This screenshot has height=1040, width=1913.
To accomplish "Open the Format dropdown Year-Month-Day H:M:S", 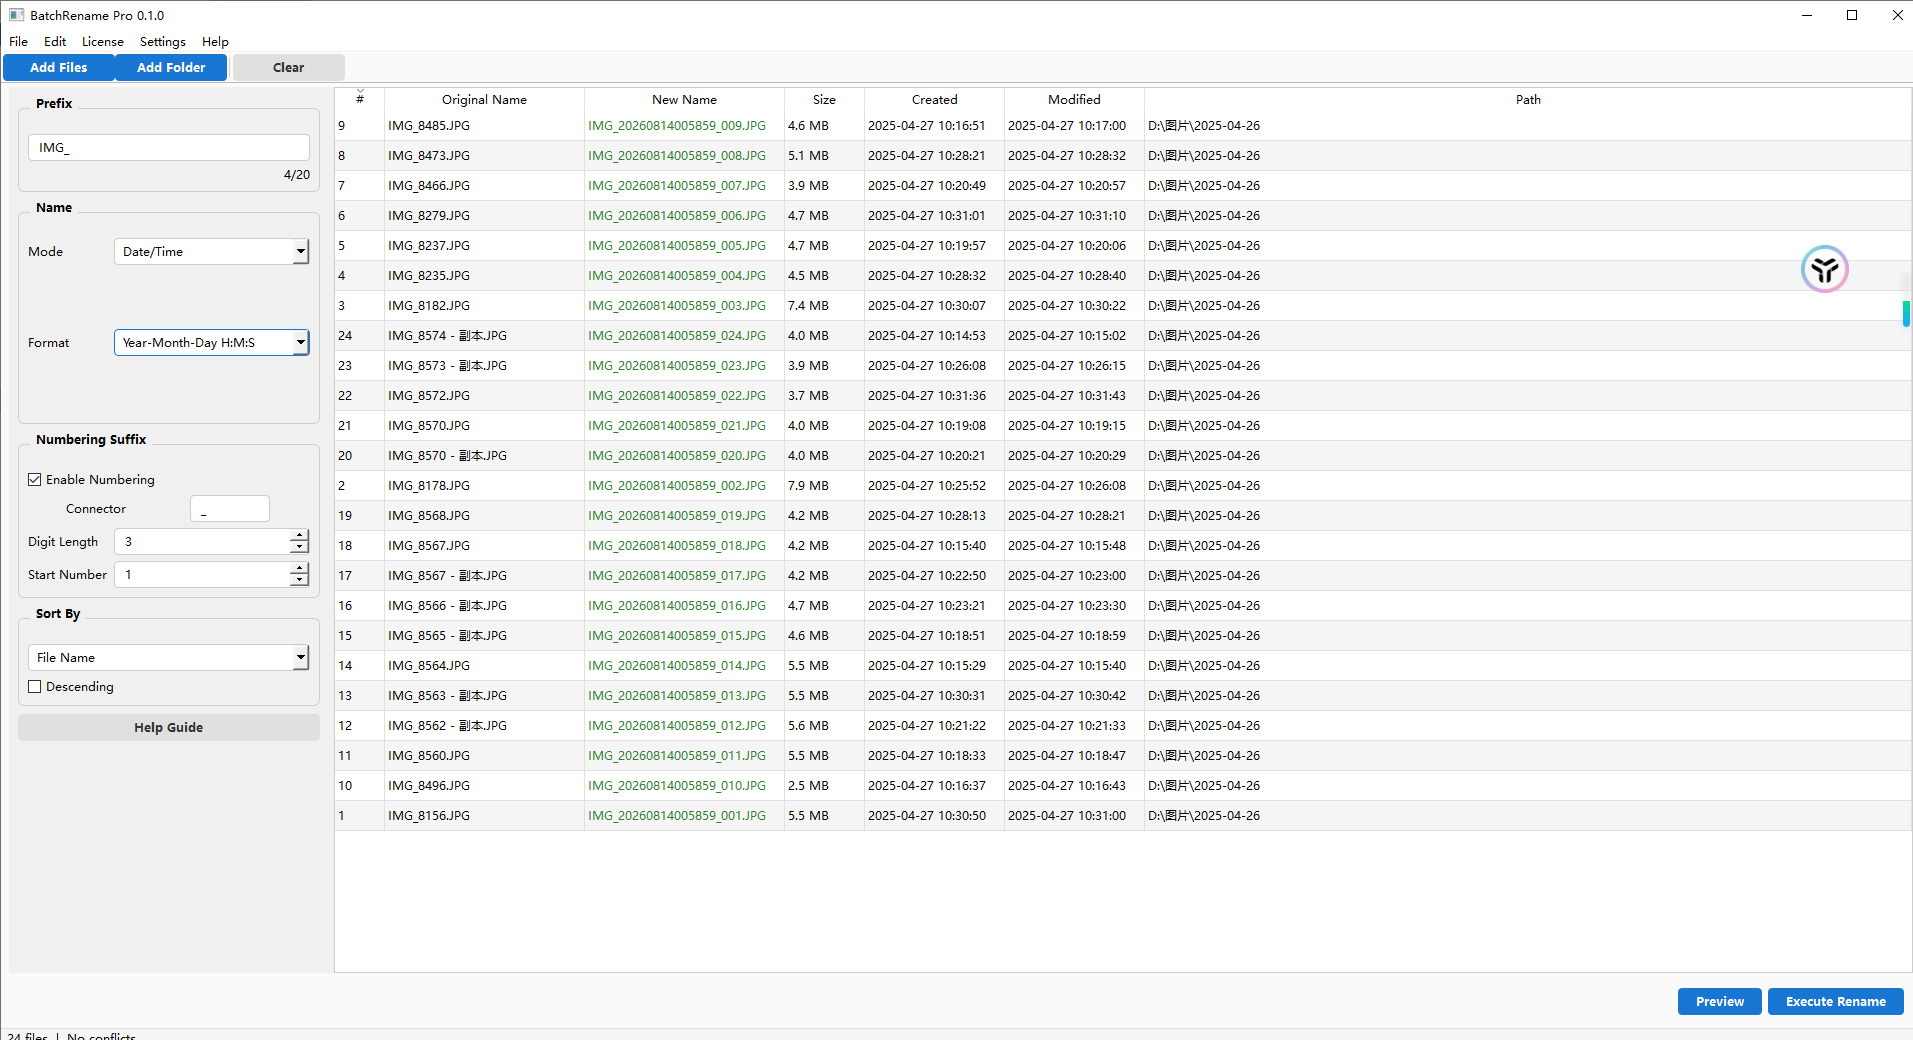I will pos(211,343).
